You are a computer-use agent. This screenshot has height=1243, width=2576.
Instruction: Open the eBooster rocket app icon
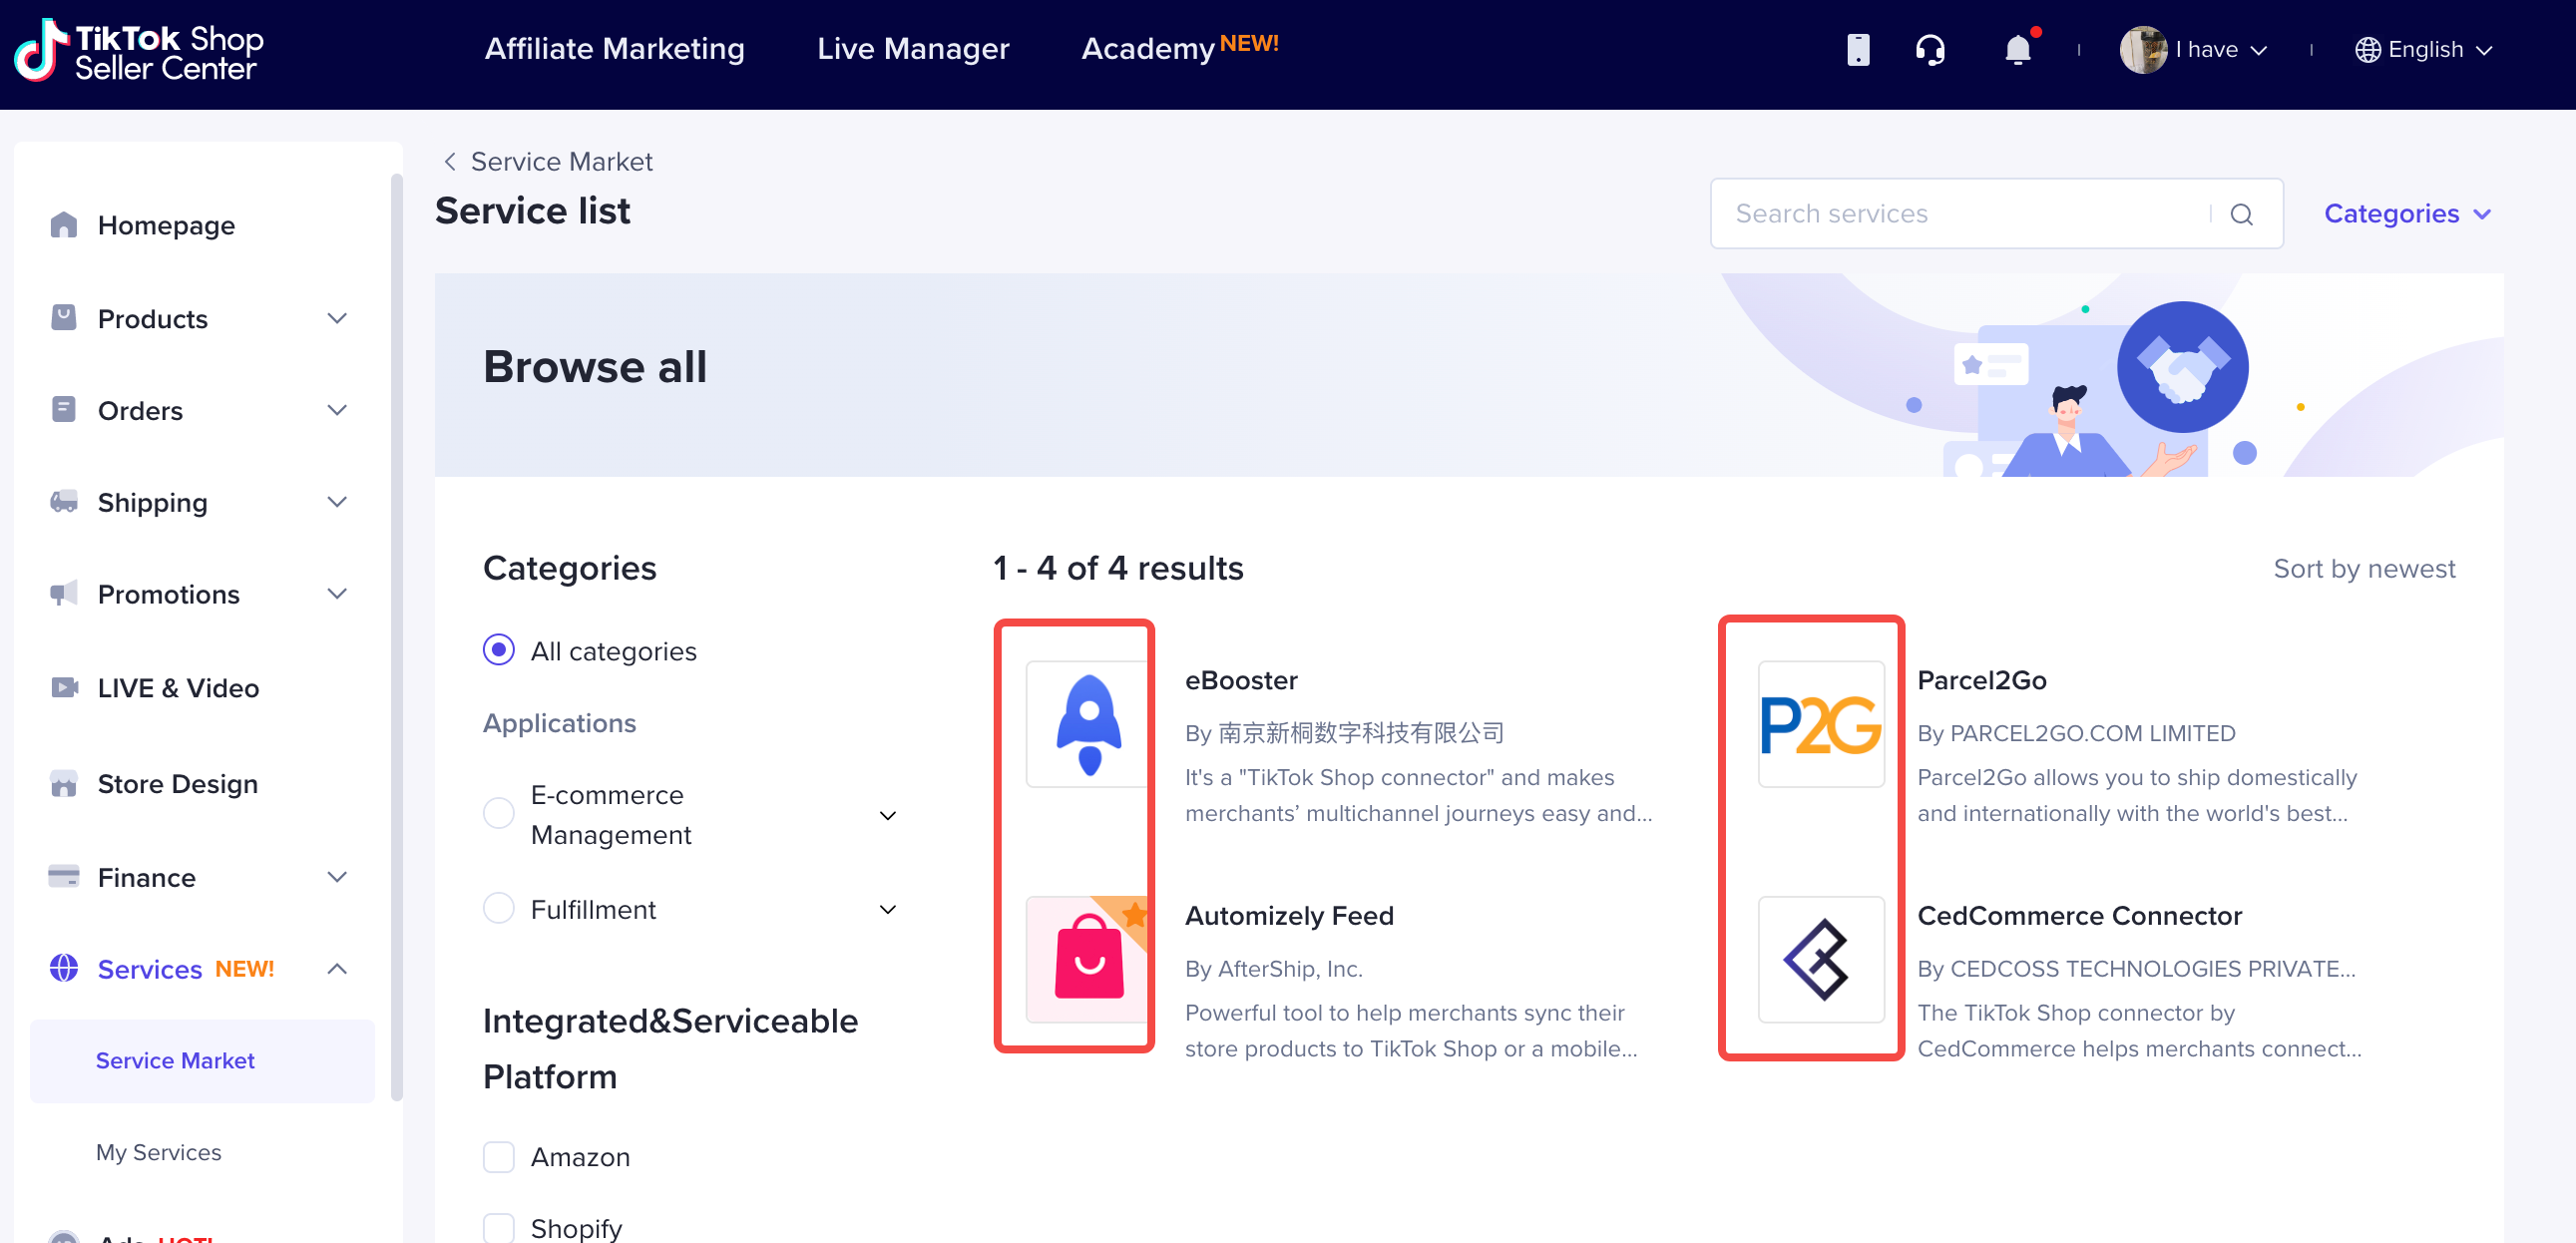tap(1088, 723)
